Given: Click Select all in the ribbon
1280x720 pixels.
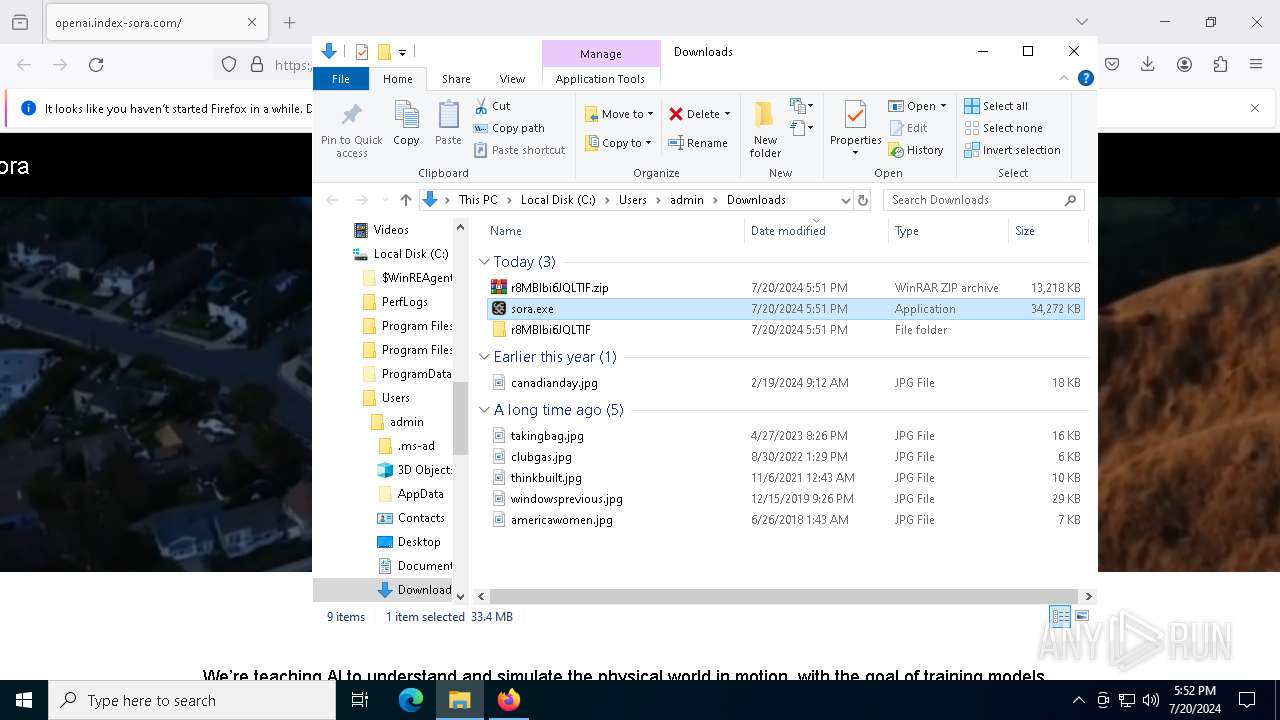Looking at the screenshot, I should [x=996, y=106].
